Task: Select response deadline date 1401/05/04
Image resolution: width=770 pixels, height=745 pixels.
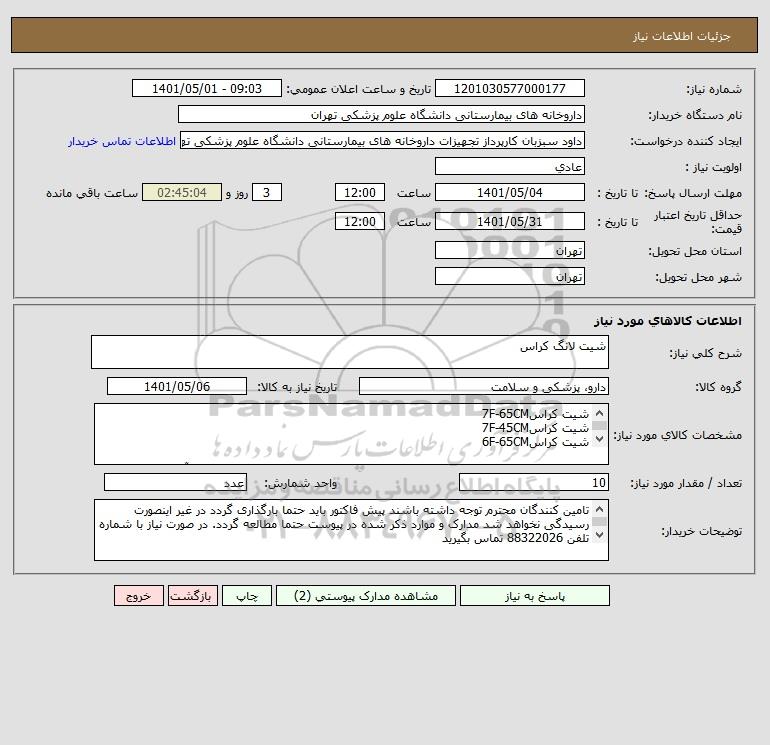Action: point(510,193)
